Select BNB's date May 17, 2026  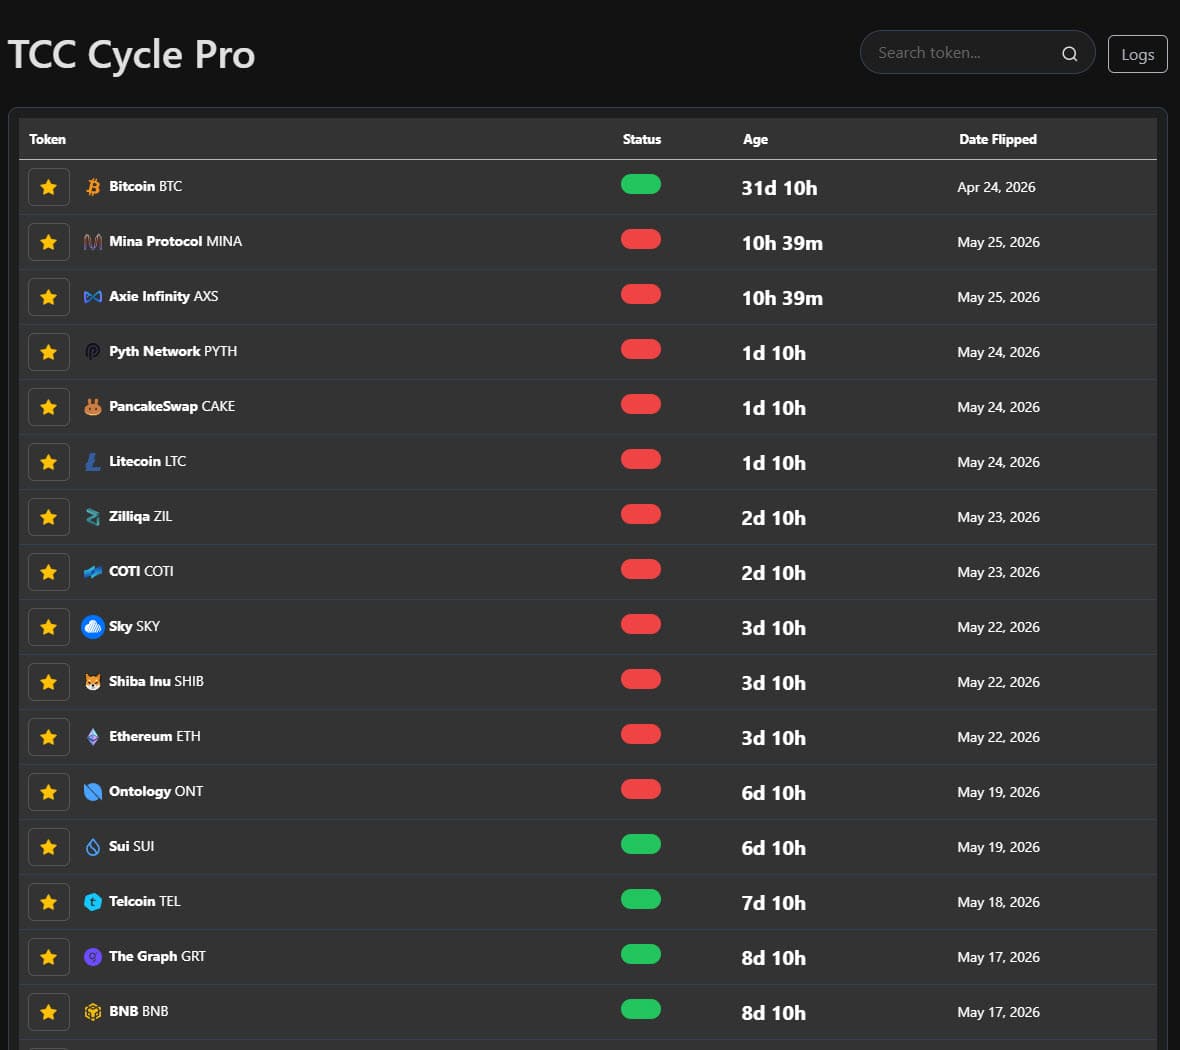[x=998, y=1012]
